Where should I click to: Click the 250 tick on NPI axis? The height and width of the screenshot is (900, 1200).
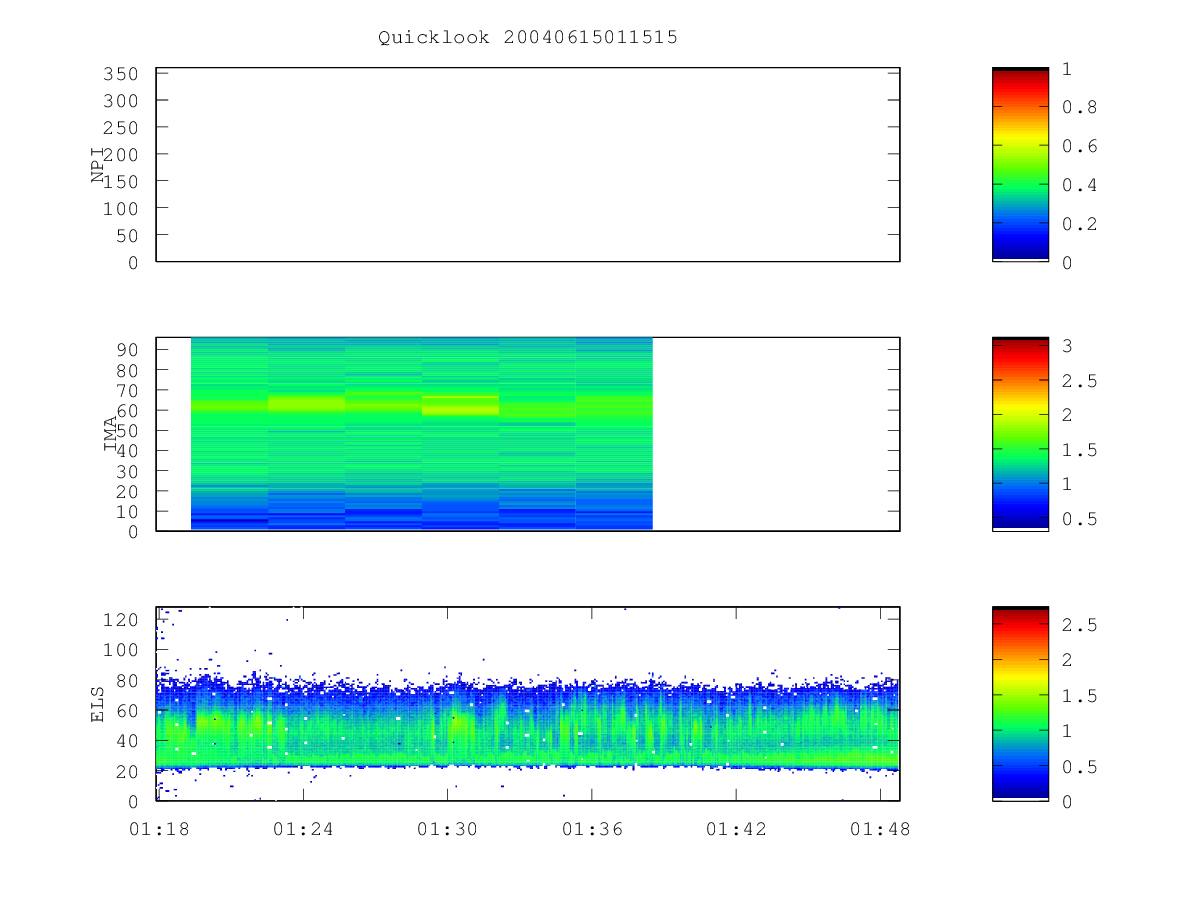(119, 128)
